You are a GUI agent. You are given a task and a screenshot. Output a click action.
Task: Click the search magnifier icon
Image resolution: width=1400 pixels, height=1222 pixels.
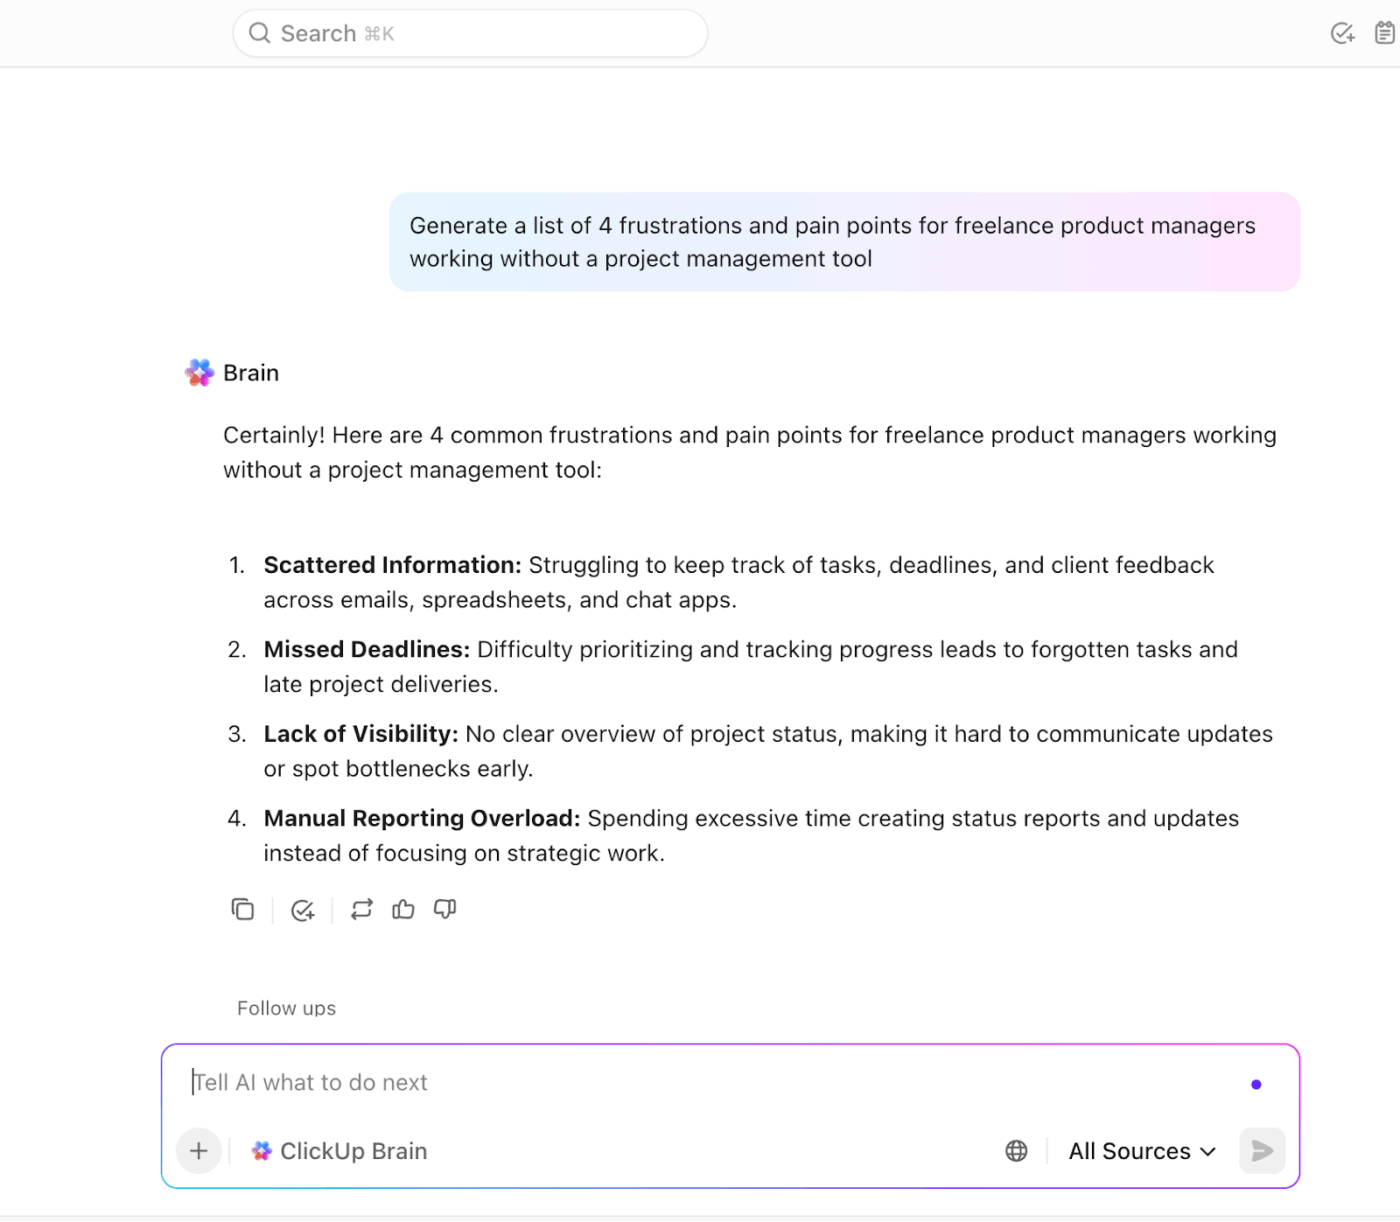(259, 33)
